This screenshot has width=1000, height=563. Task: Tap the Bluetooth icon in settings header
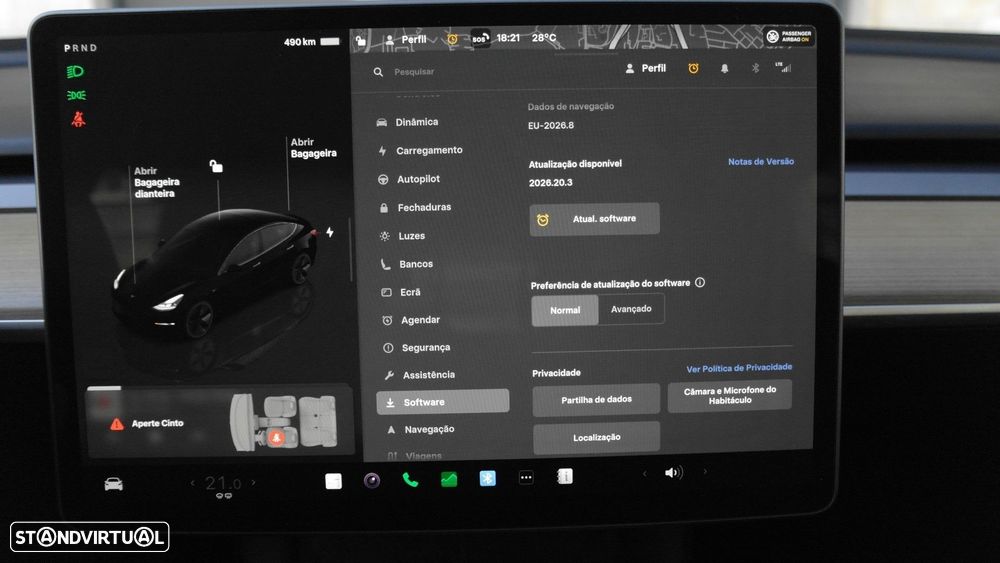tap(755, 68)
